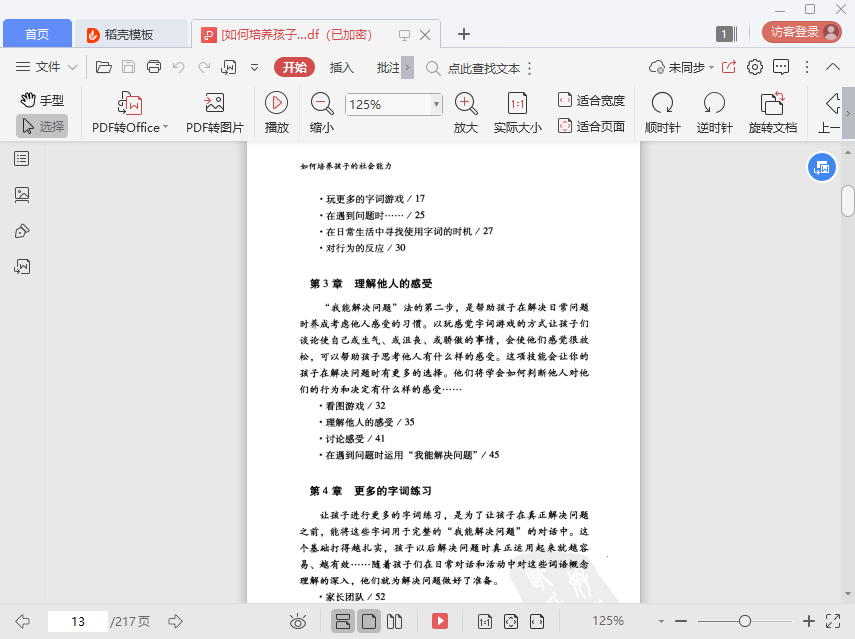Open the feedback chat icon
Image resolution: width=855 pixels, height=639 pixels.
(x=781, y=67)
